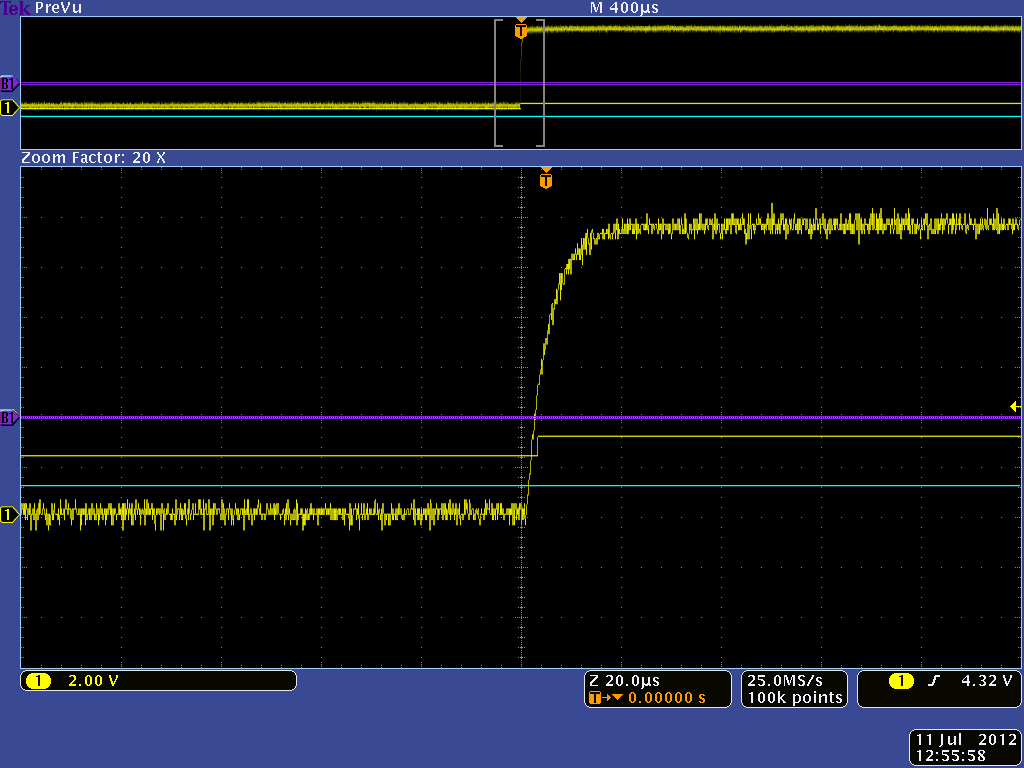Click the right bracket of the zoom window

point(541,83)
